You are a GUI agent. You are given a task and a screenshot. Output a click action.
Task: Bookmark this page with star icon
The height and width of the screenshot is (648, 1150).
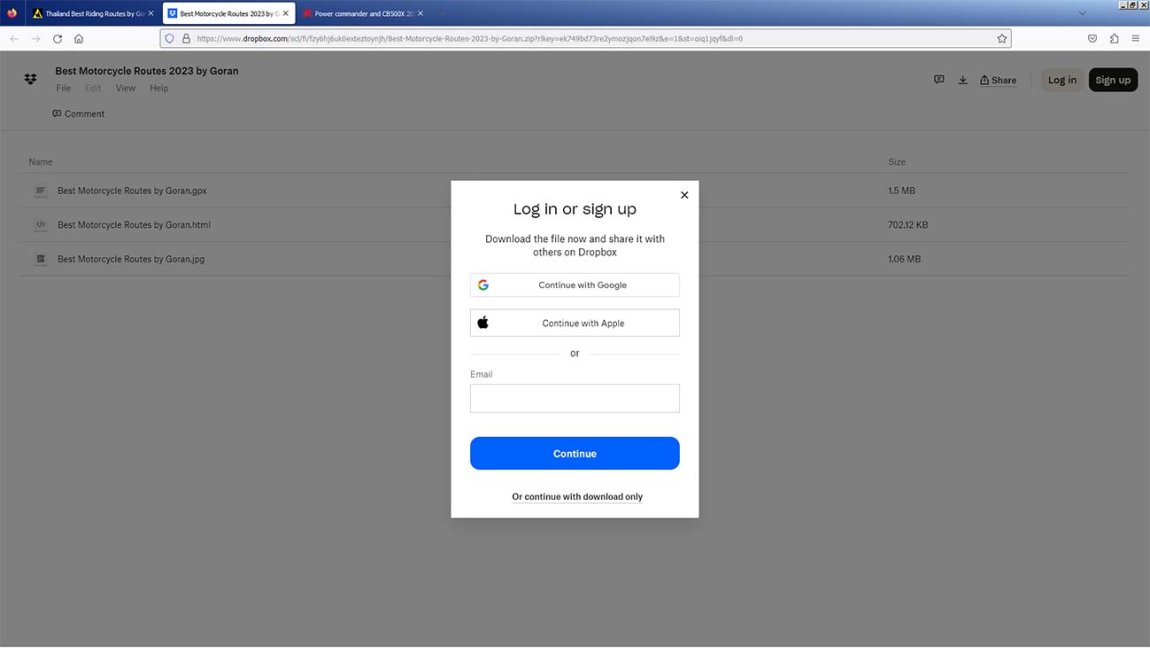(1001, 39)
